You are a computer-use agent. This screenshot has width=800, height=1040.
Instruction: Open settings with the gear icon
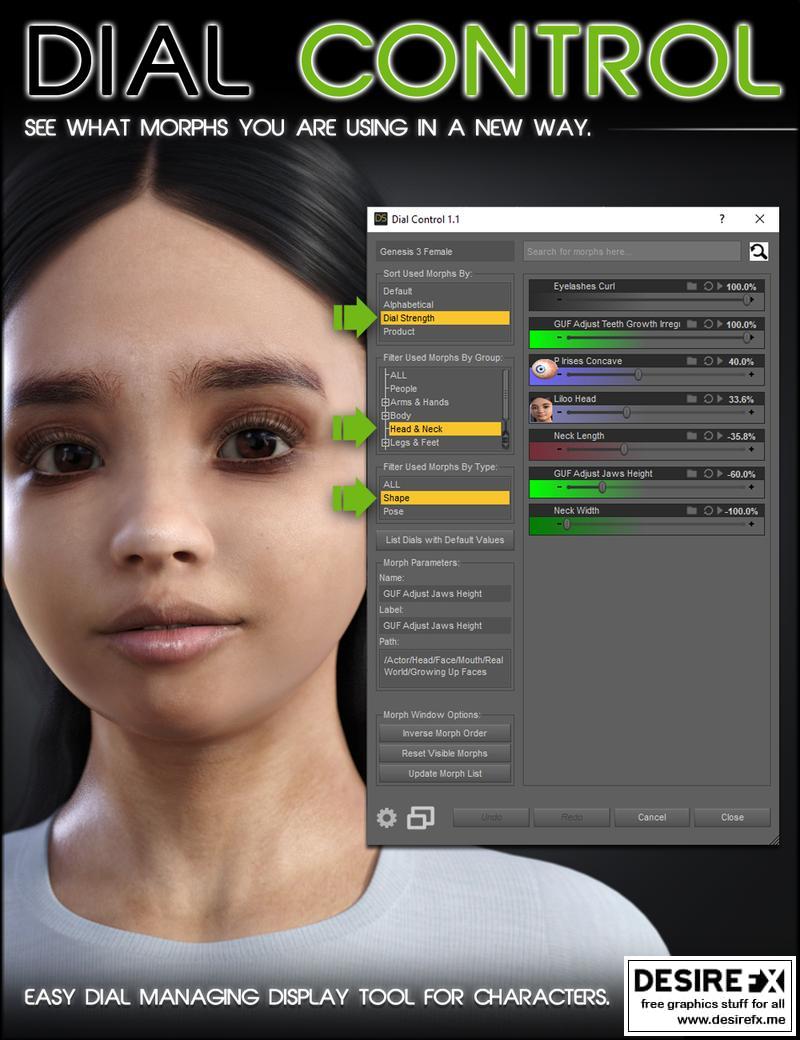[x=387, y=818]
